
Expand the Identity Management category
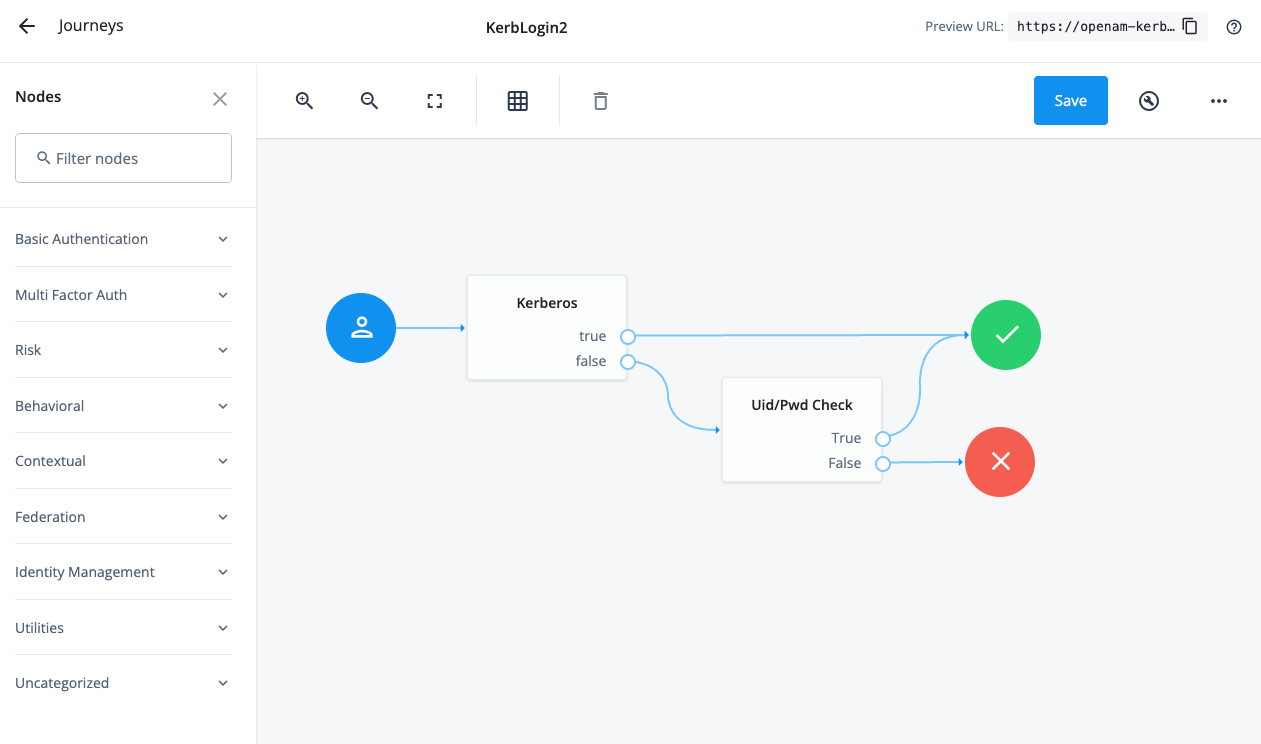point(123,572)
